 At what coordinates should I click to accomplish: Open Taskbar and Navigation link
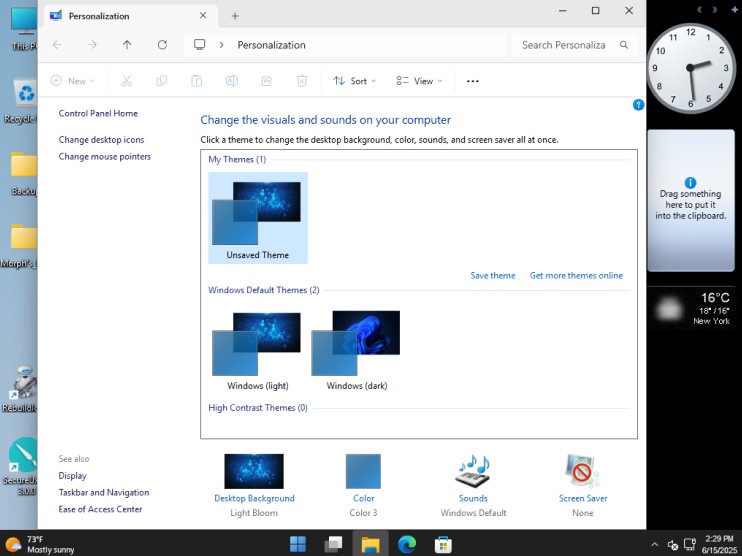104,493
